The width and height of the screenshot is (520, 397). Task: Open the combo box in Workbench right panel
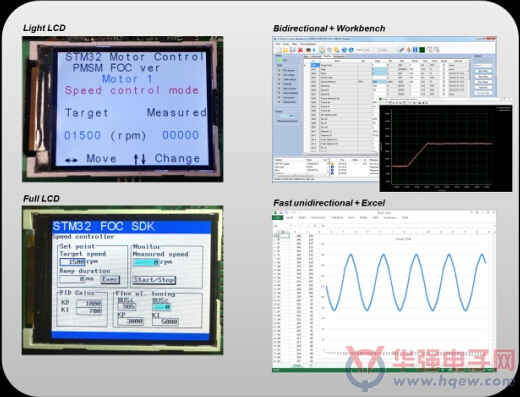tap(483, 65)
